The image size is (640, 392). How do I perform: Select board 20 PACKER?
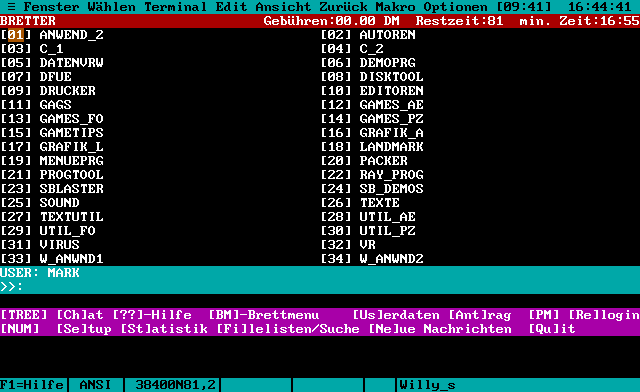click(364, 161)
